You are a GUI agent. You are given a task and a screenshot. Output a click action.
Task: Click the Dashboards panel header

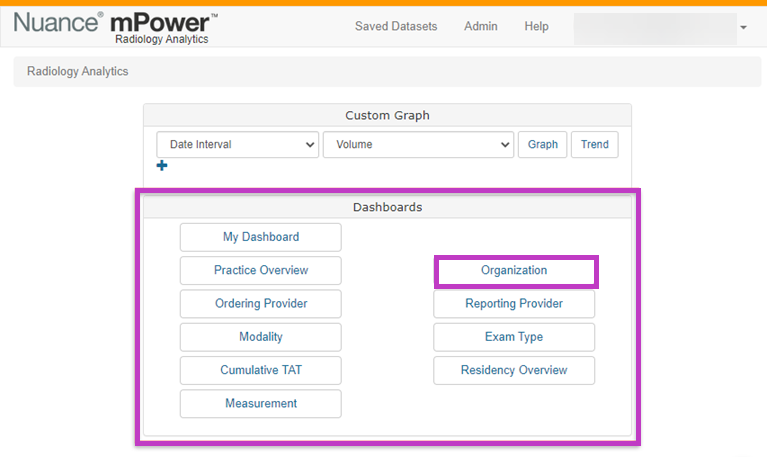(x=387, y=207)
